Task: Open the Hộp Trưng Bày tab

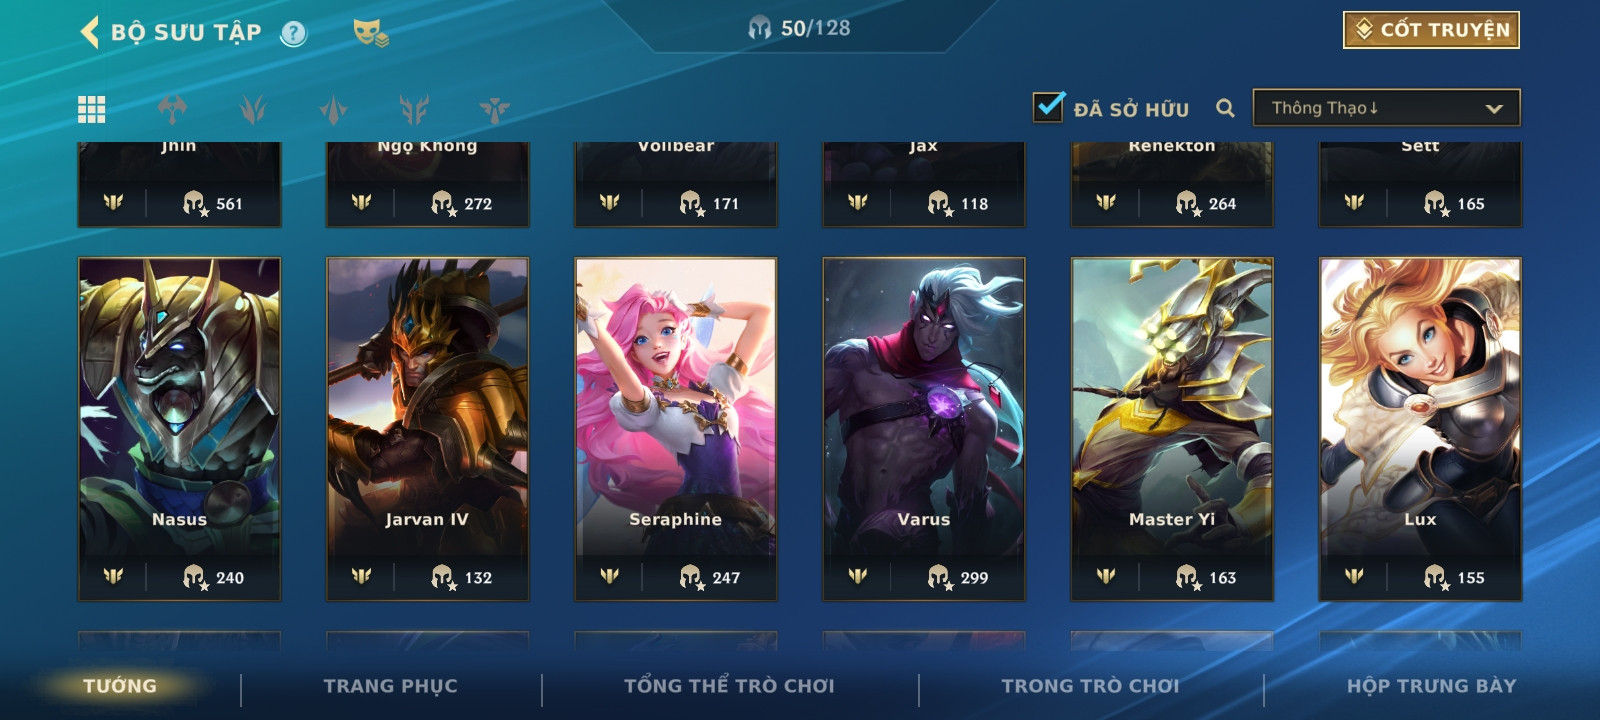Action: (1431, 686)
